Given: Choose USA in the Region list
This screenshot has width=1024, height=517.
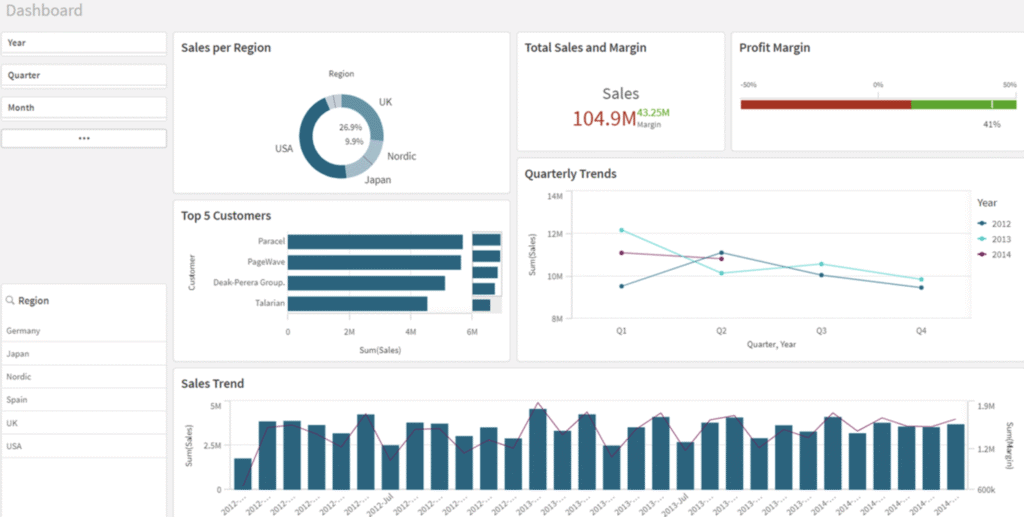Looking at the screenshot, I should pos(84,446).
